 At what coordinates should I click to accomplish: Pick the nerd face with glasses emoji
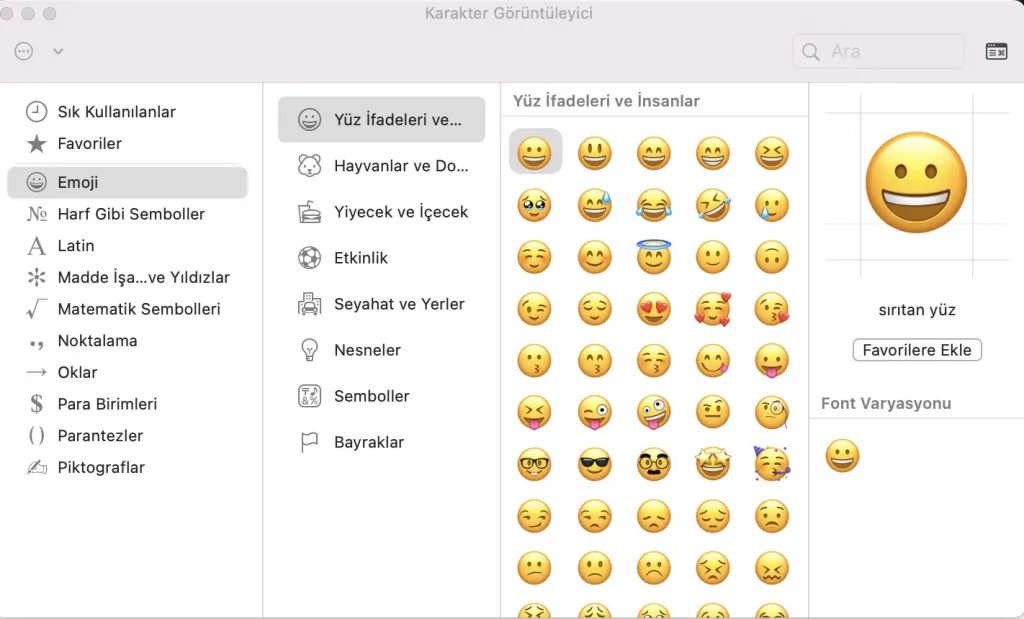click(535, 464)
